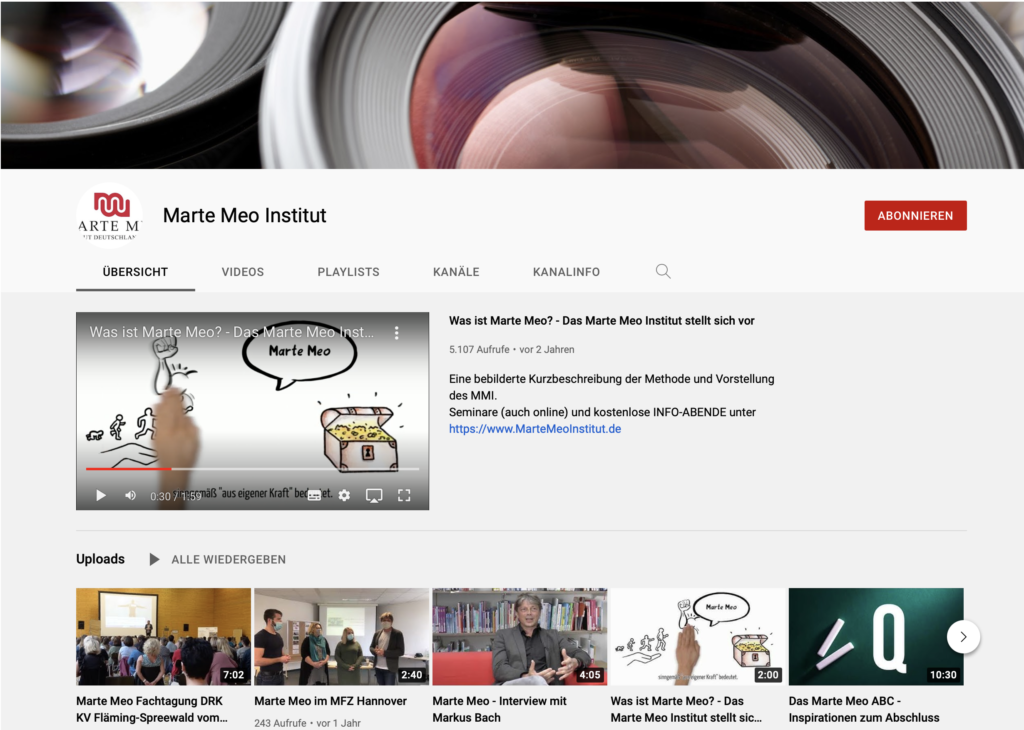Click the 7:02 duration badge
This screenshot has width=1024, height=730.
[233, 674]
